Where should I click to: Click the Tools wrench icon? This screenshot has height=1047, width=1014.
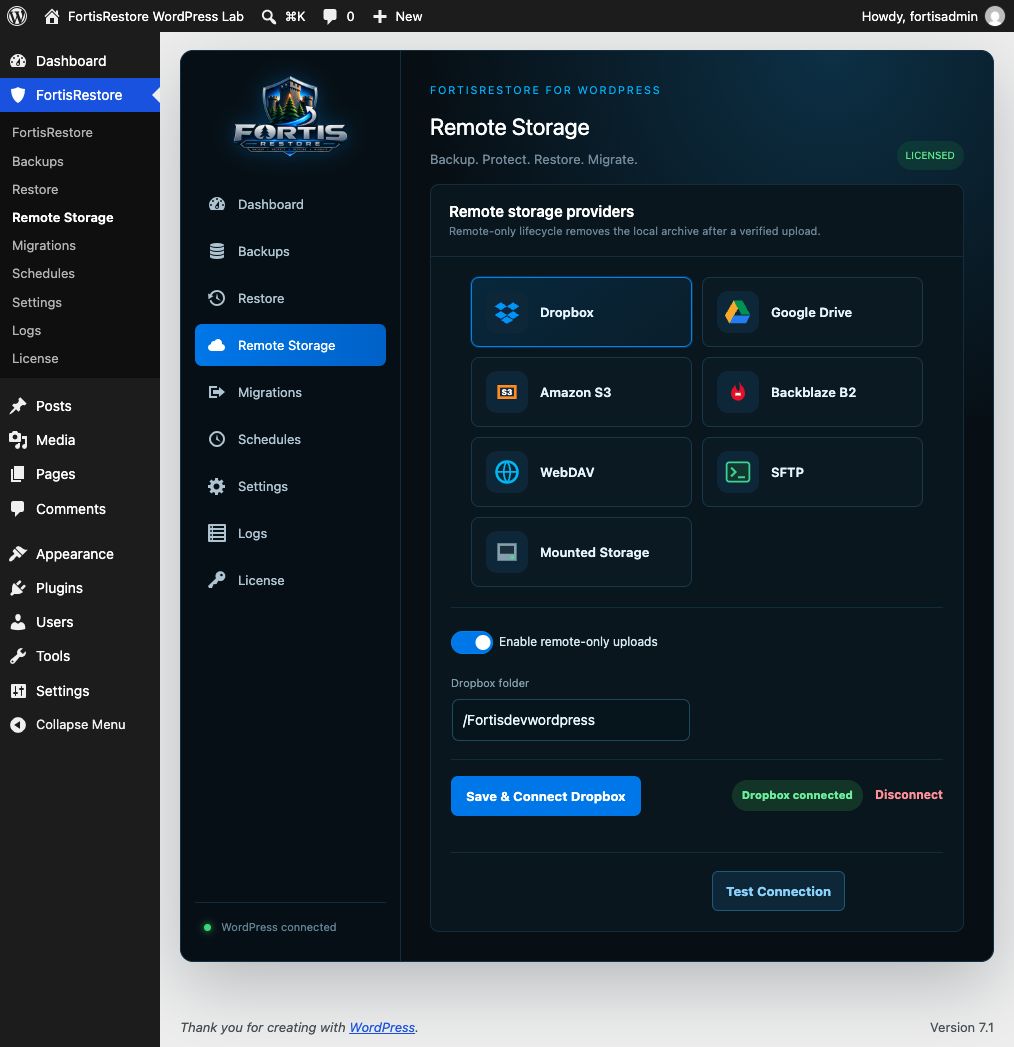(18, 656)
